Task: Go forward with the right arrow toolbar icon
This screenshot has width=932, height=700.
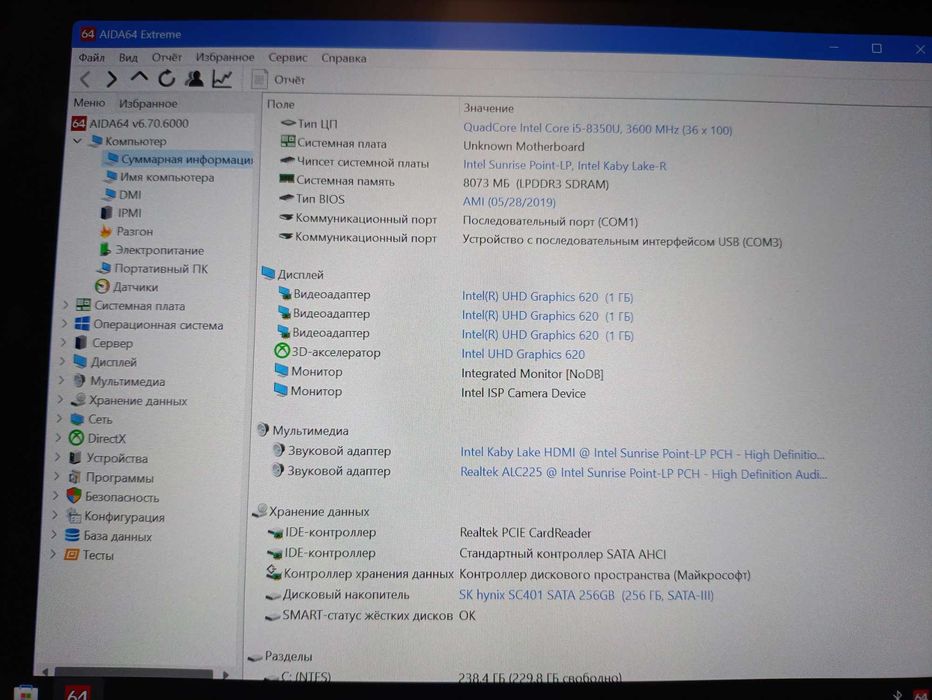Action: (112, 78)
